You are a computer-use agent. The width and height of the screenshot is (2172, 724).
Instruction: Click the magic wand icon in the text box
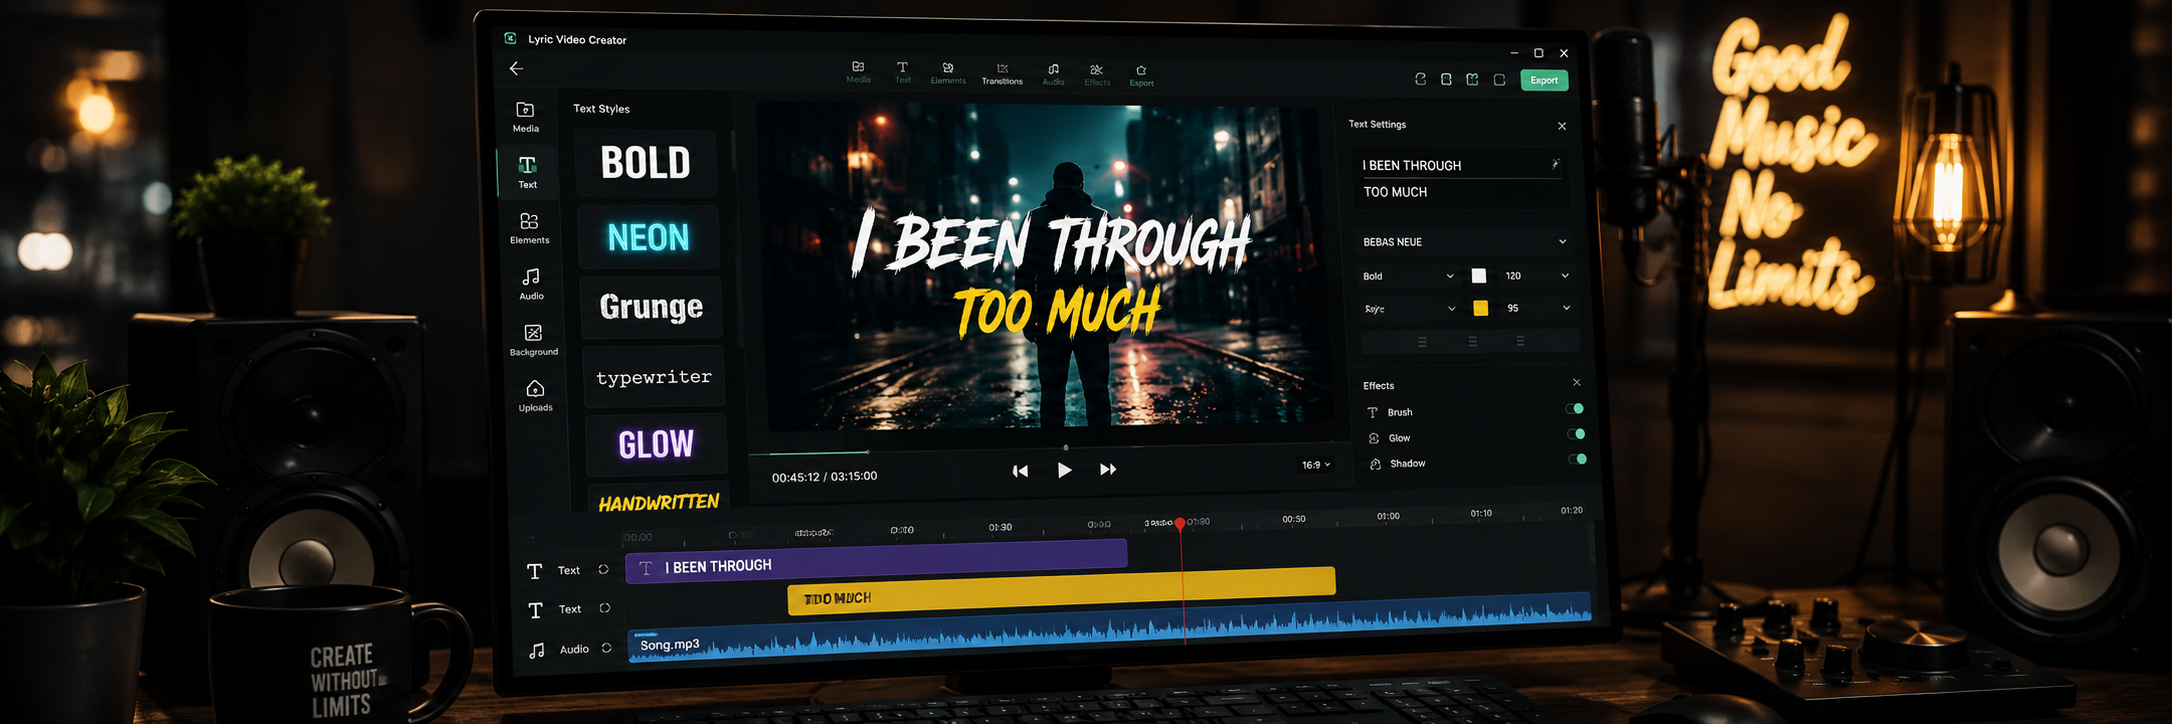pos(1555,163)
